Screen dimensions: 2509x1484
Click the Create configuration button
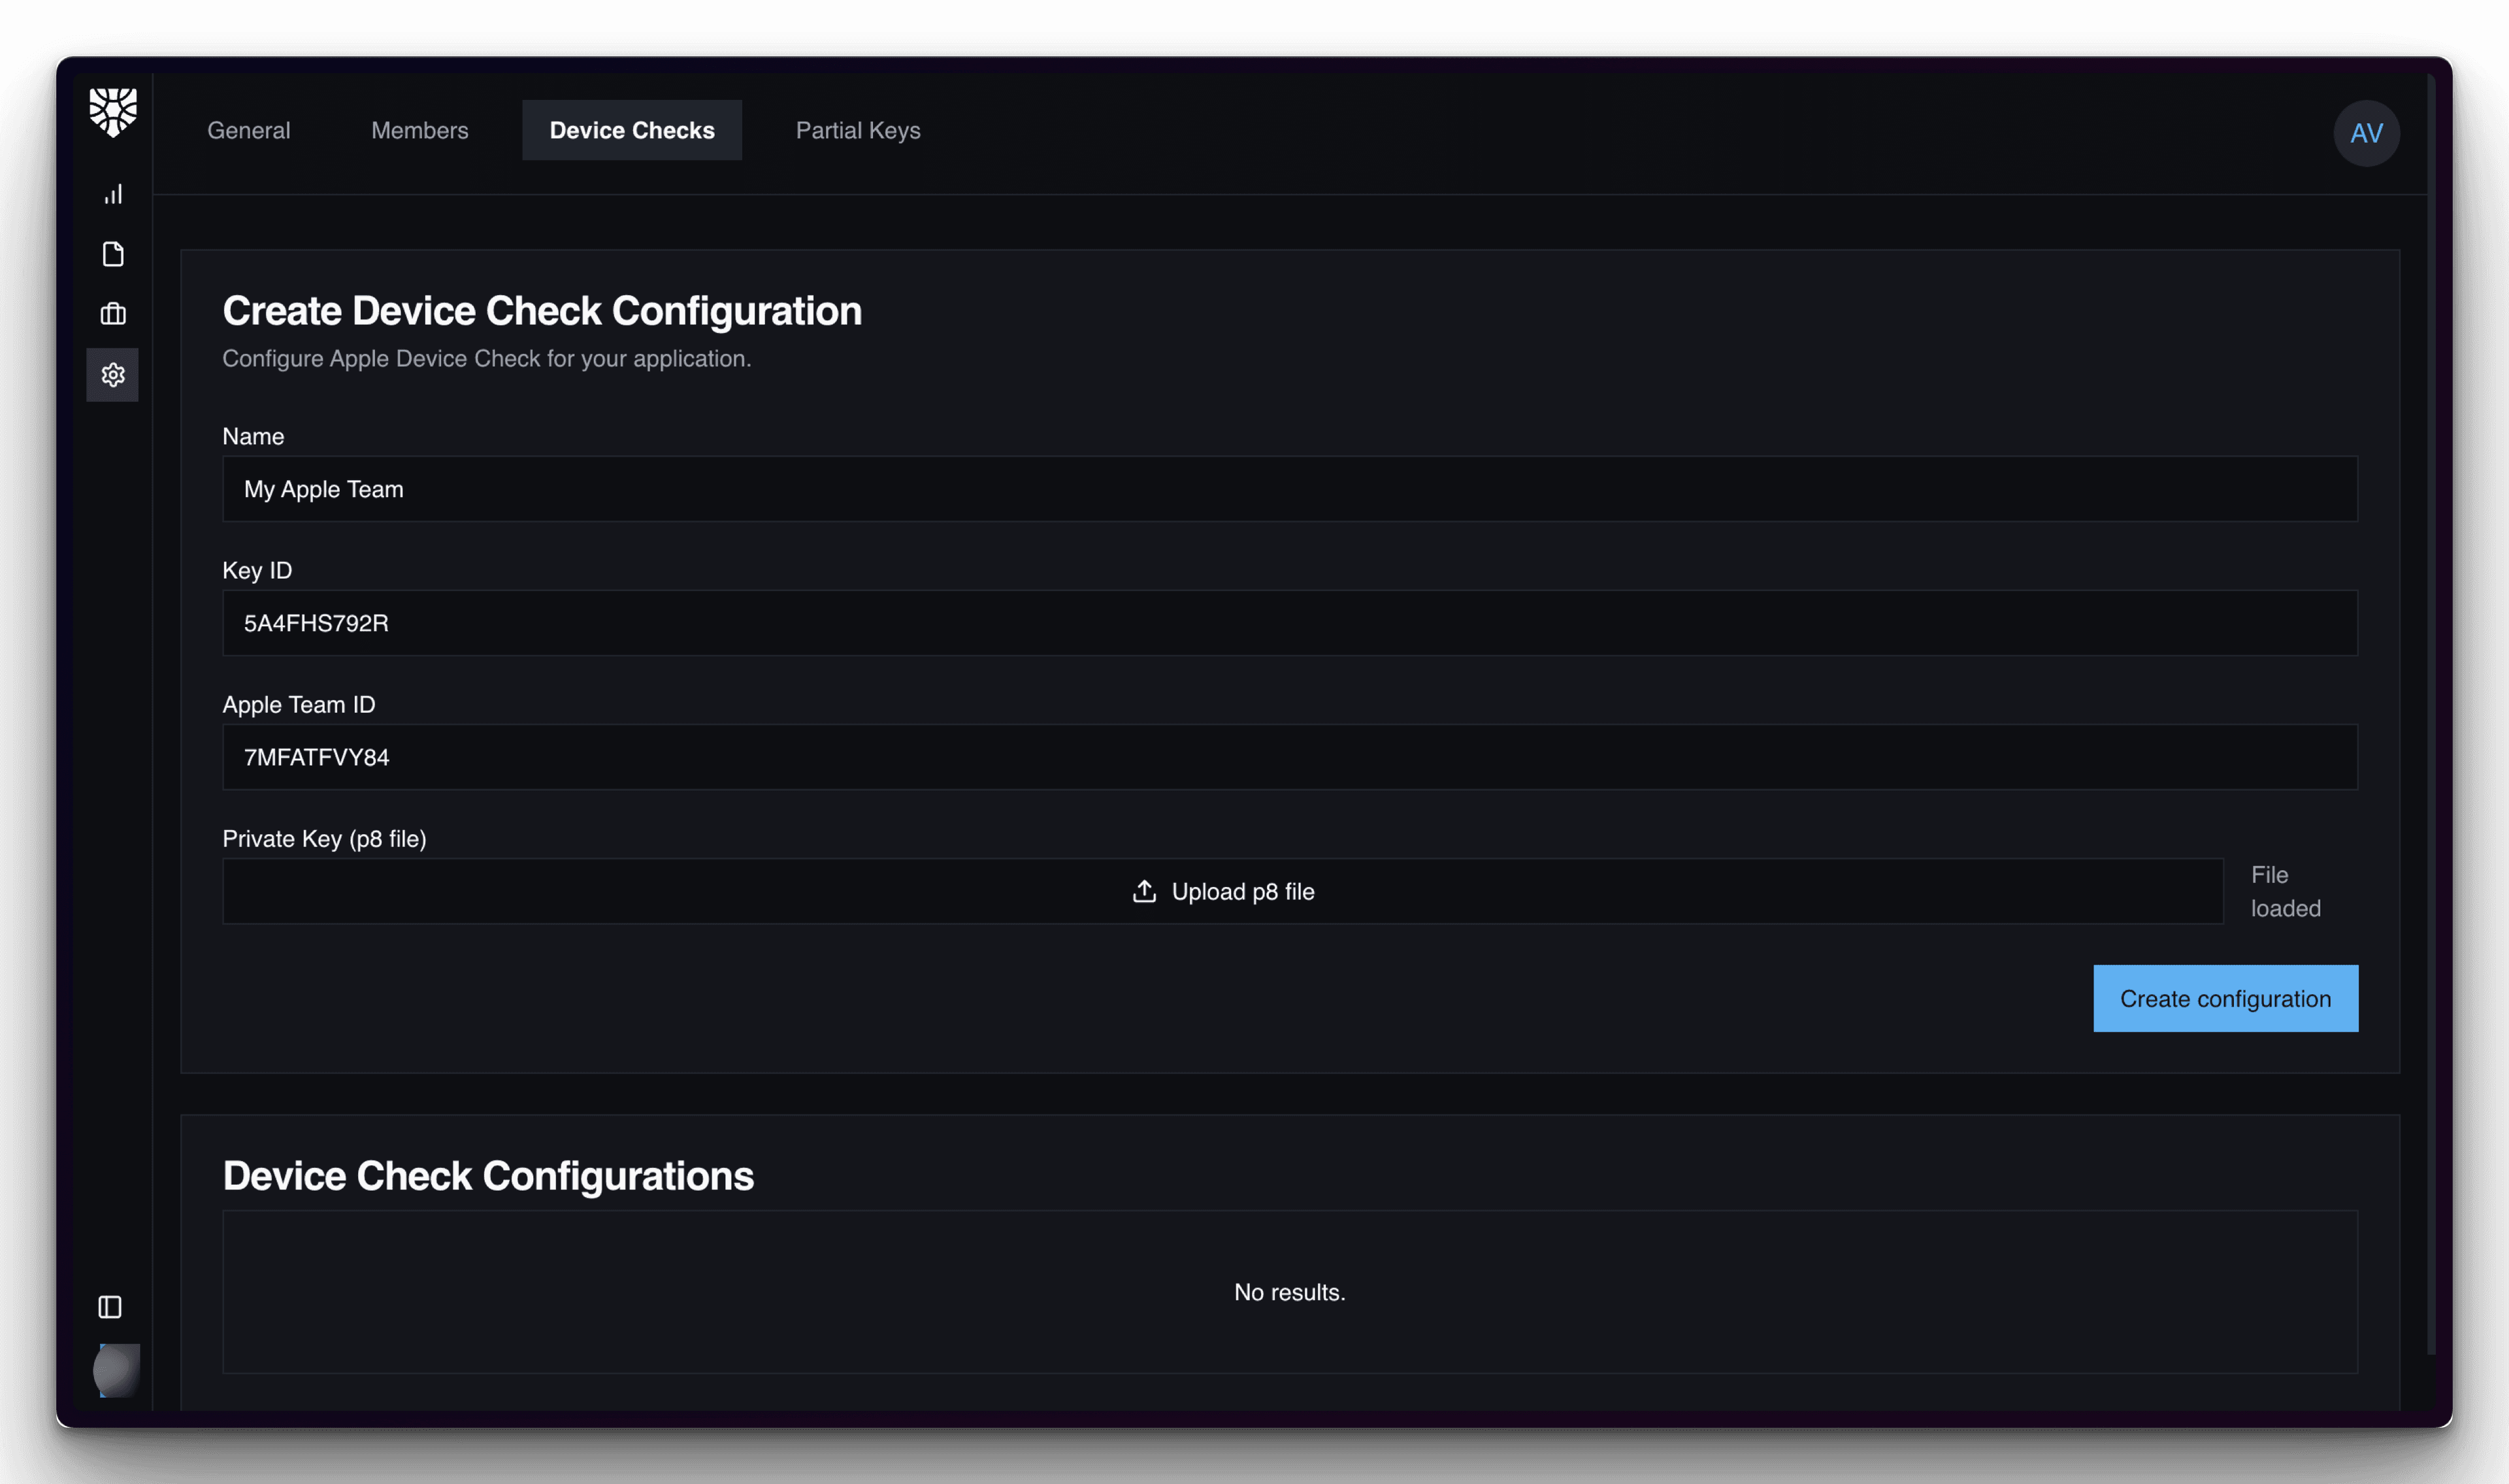pyautogui.click(x=2225, y=998)
